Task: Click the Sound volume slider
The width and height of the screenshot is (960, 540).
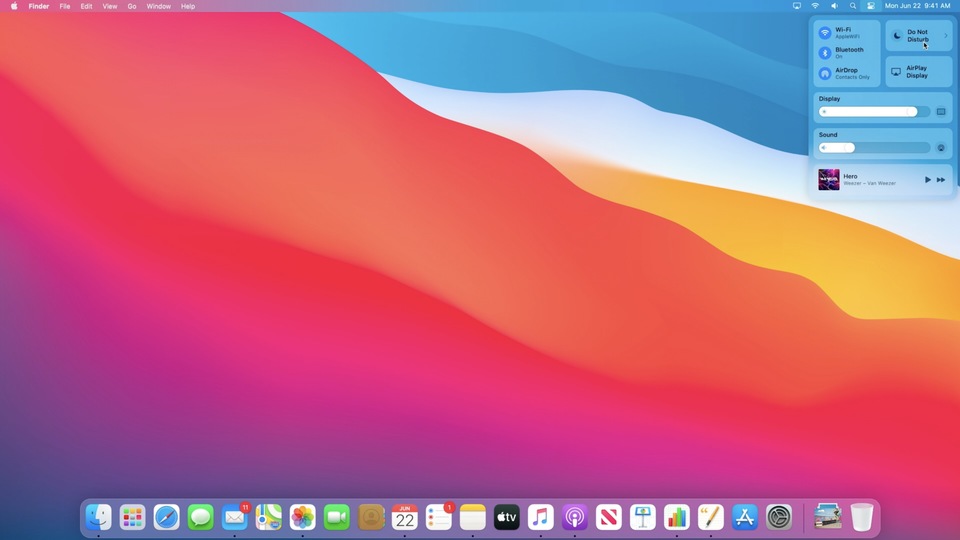Action: 874,148
